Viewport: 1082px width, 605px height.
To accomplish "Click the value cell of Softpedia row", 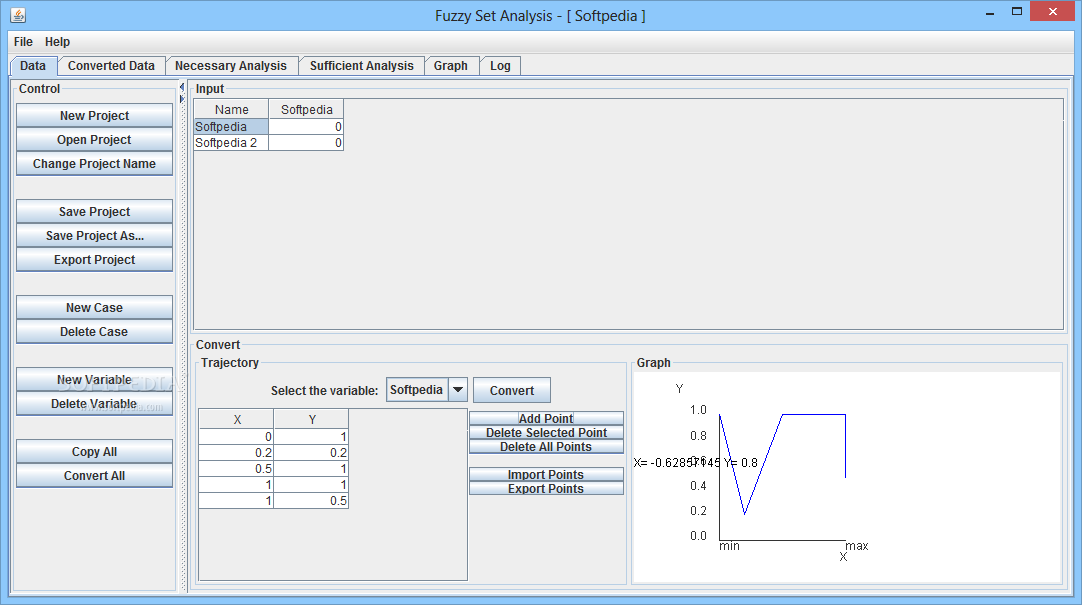I will point(306,126).
